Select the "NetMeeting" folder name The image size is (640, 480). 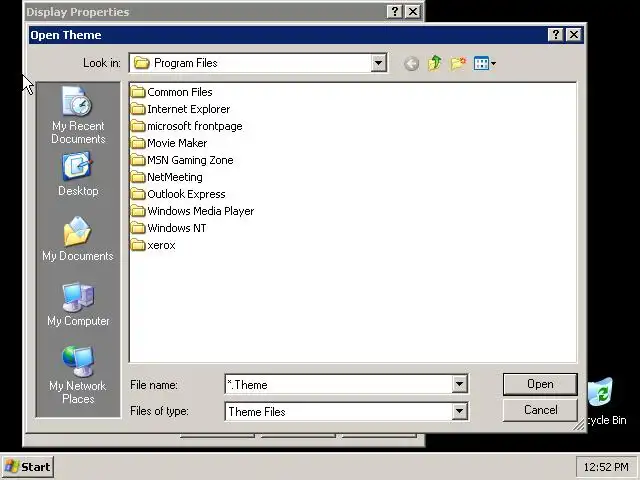[175, 177]
